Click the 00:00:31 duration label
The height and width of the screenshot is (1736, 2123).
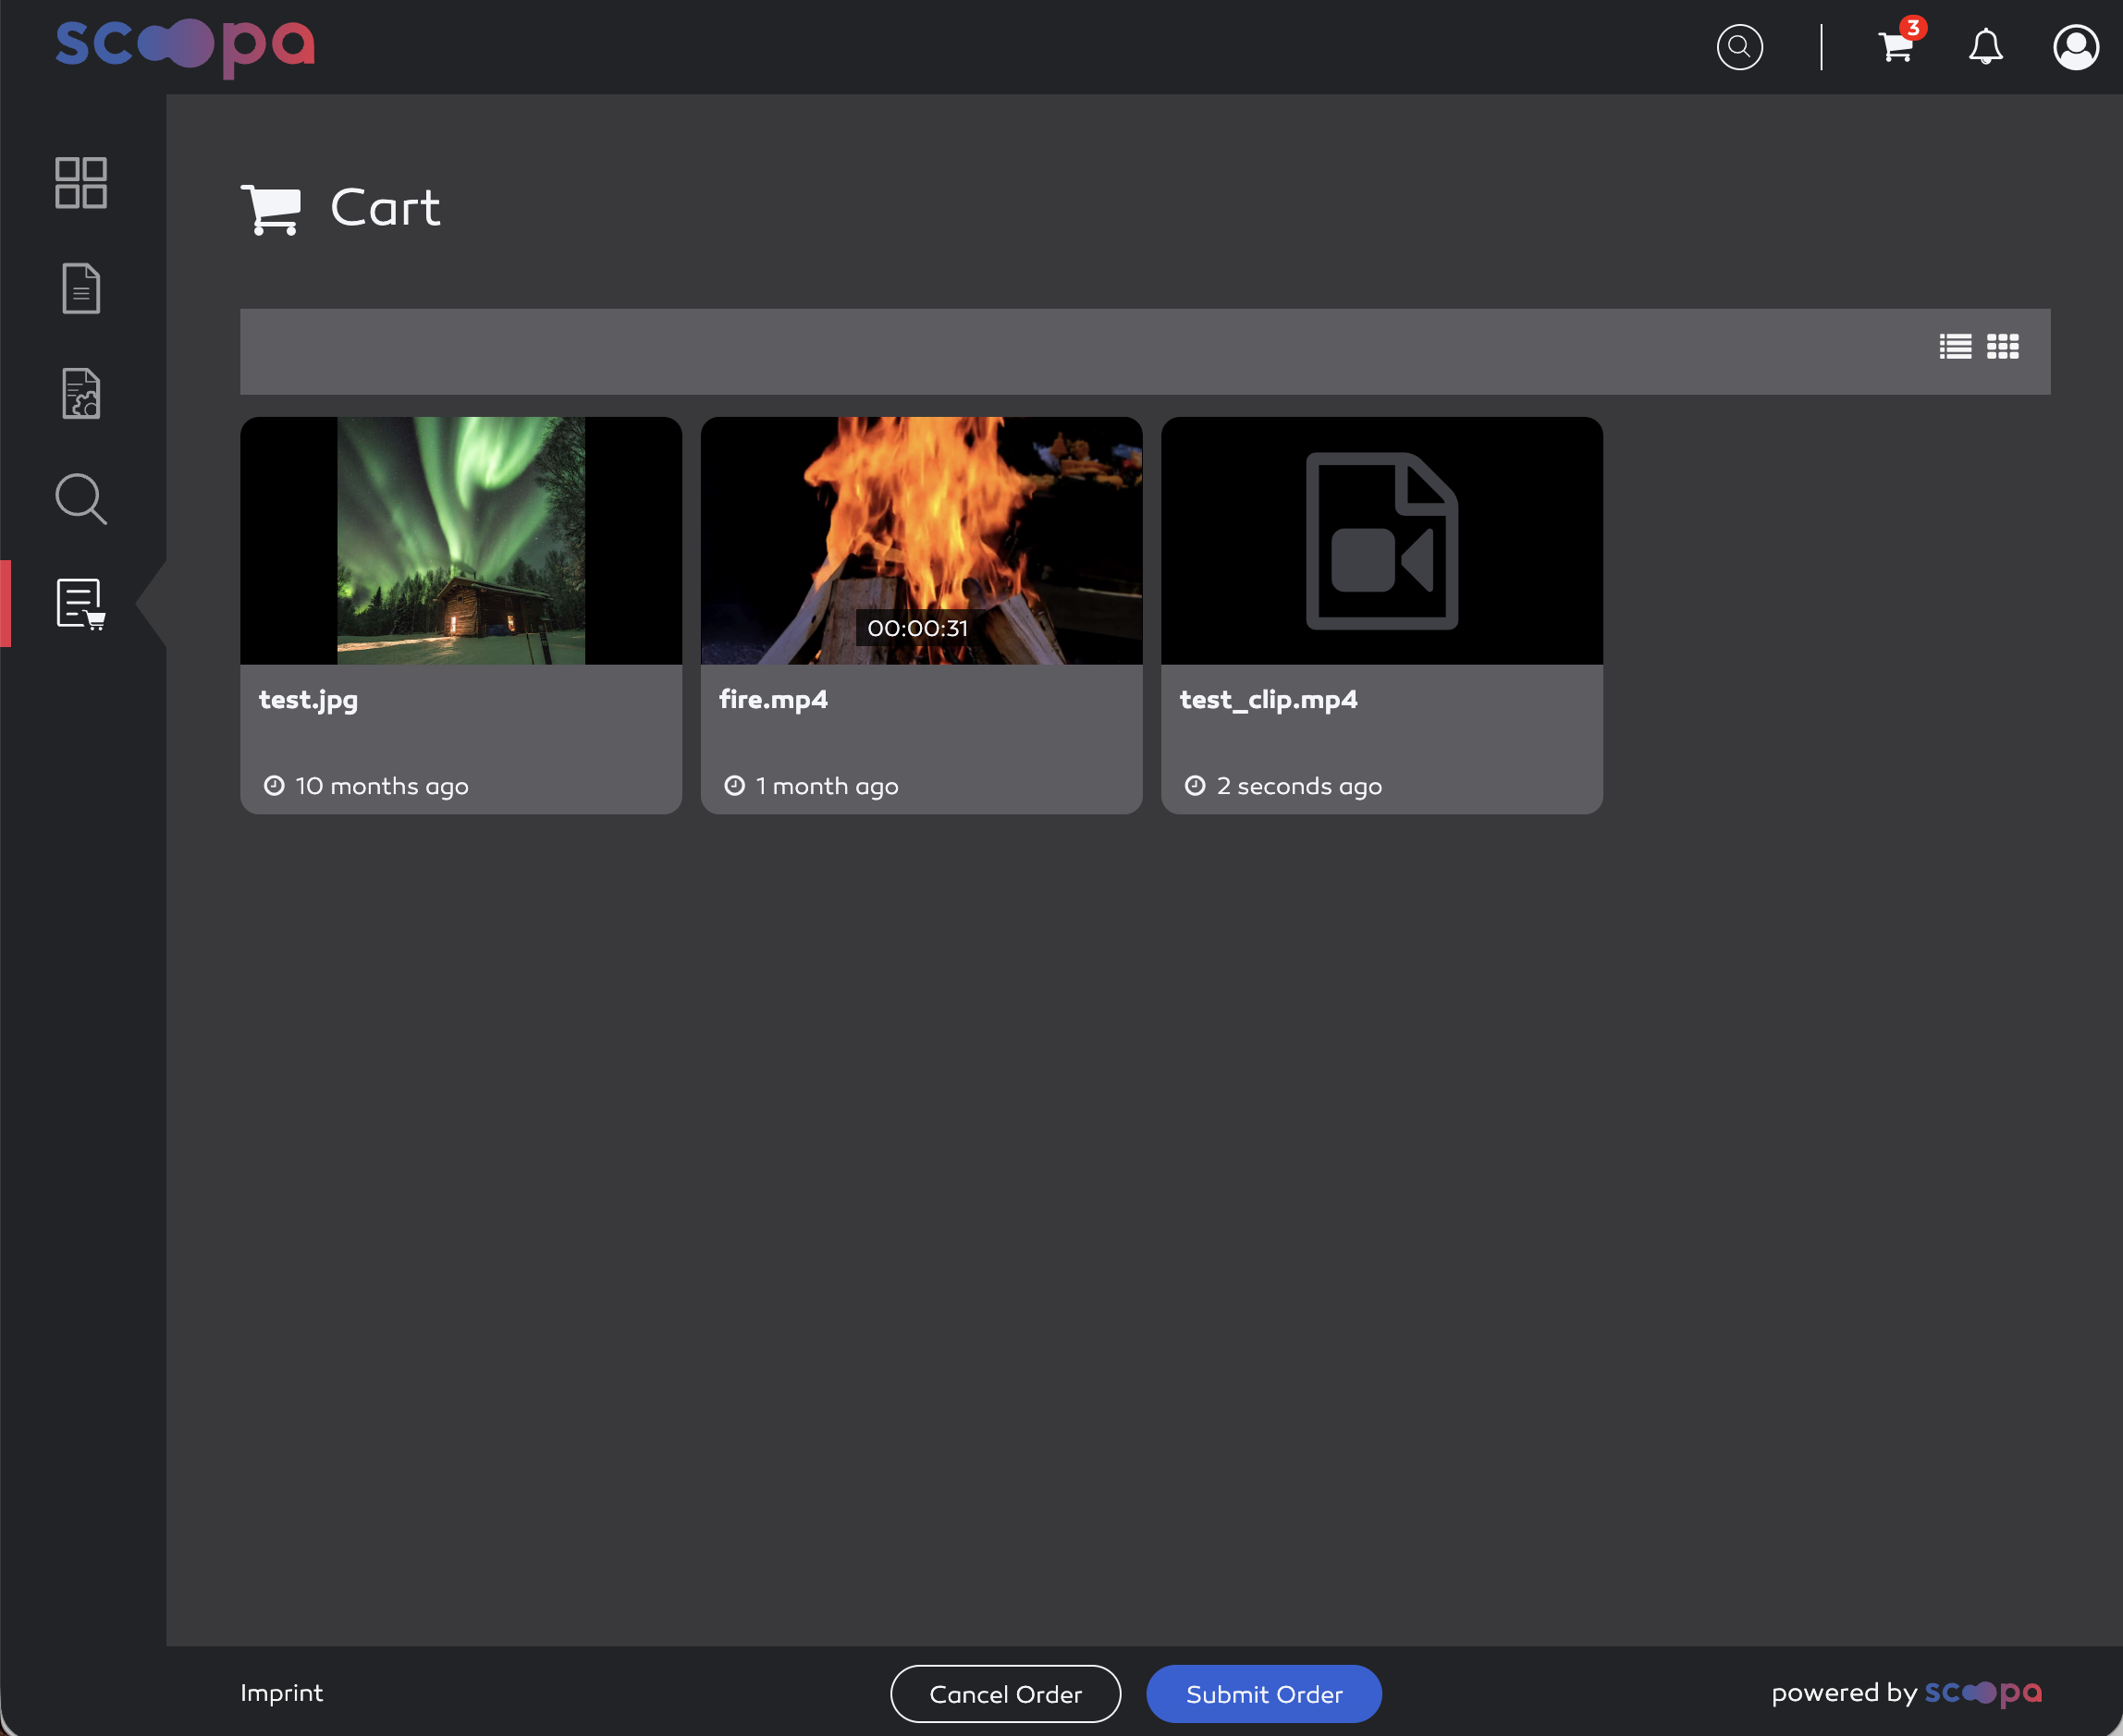pyautogui.click(x=917, y=628)
